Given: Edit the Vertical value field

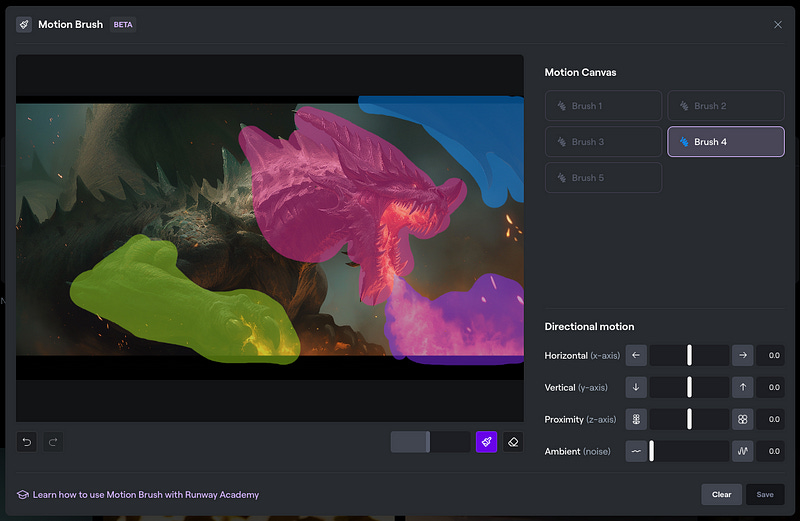Looking at the screenshot, I should (x=770, y=387).
